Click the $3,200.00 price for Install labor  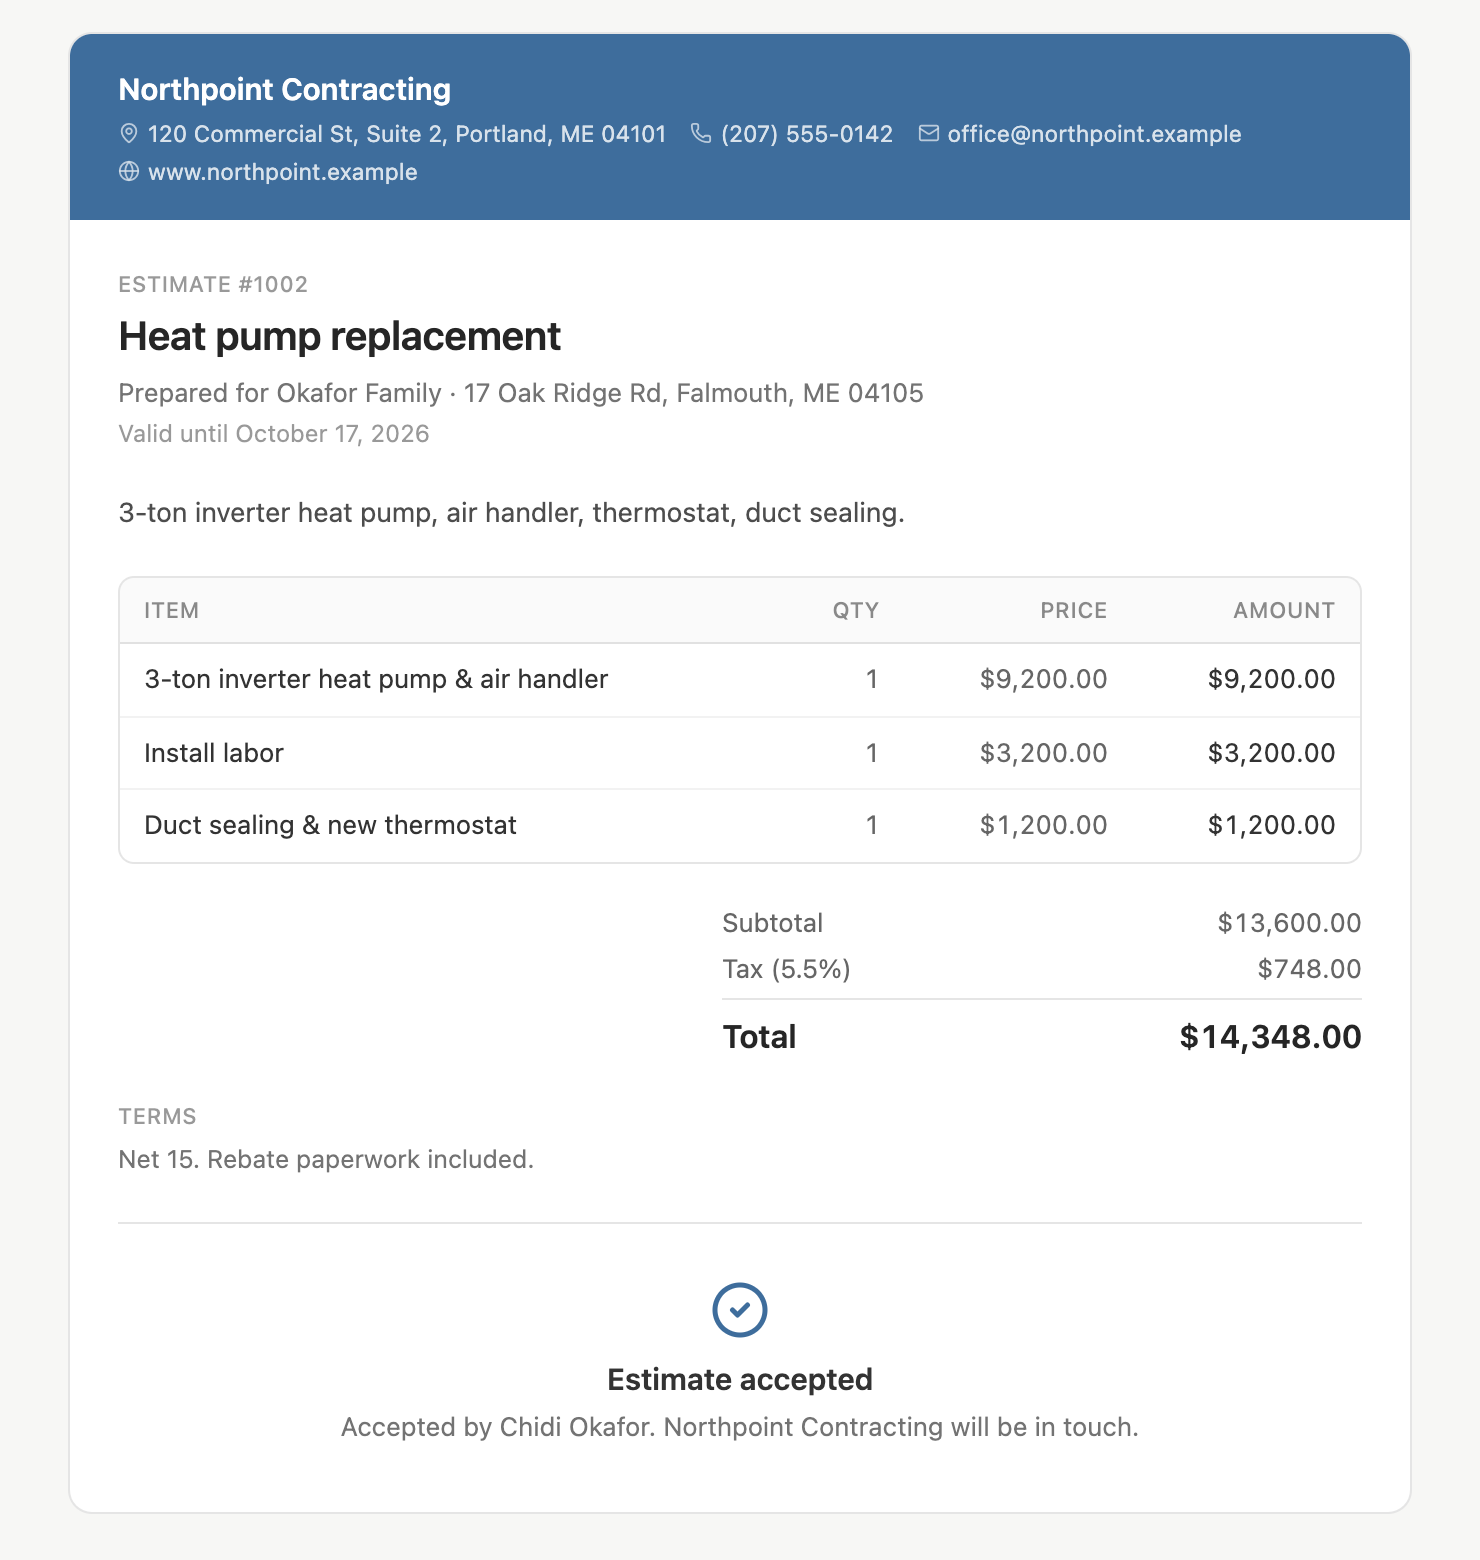point(1043,753)
